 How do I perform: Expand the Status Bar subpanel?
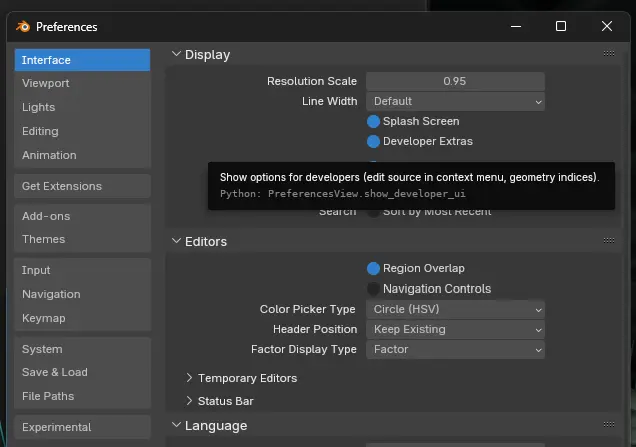tap(189, 401)
